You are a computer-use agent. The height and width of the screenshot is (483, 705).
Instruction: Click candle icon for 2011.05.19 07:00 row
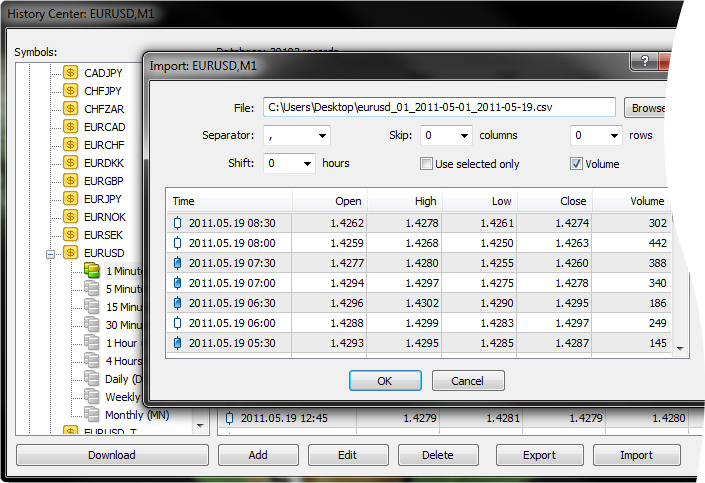coord(178,284)
